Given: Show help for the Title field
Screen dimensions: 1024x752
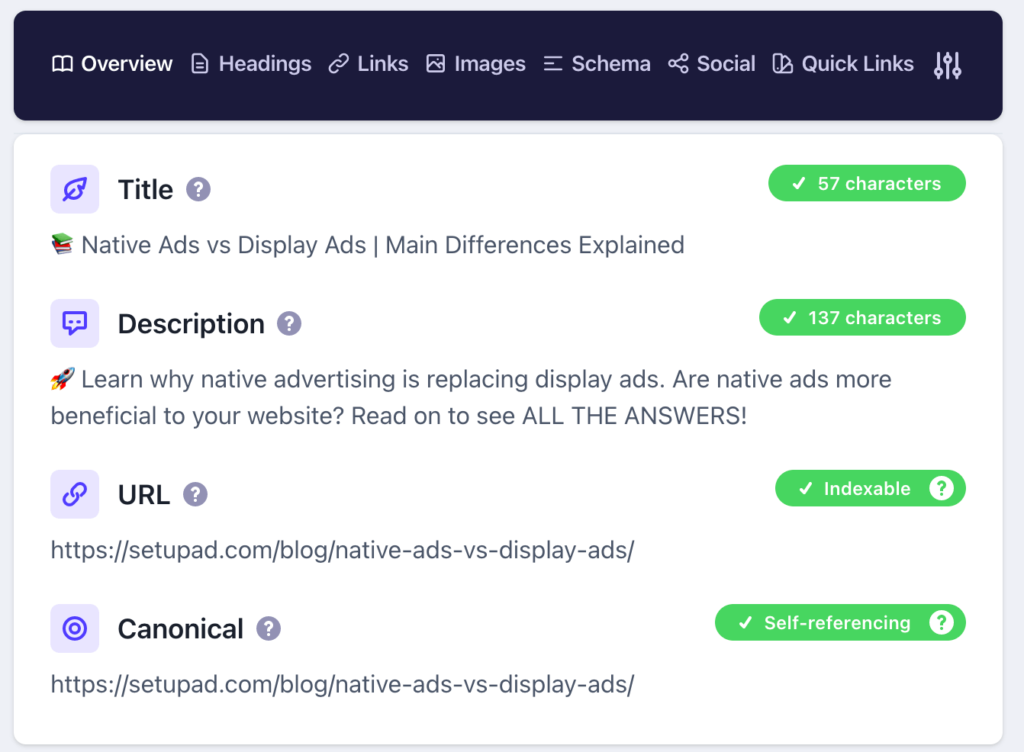Looking at the screenshot, I should pyautogui.click(x=198, y=189).
